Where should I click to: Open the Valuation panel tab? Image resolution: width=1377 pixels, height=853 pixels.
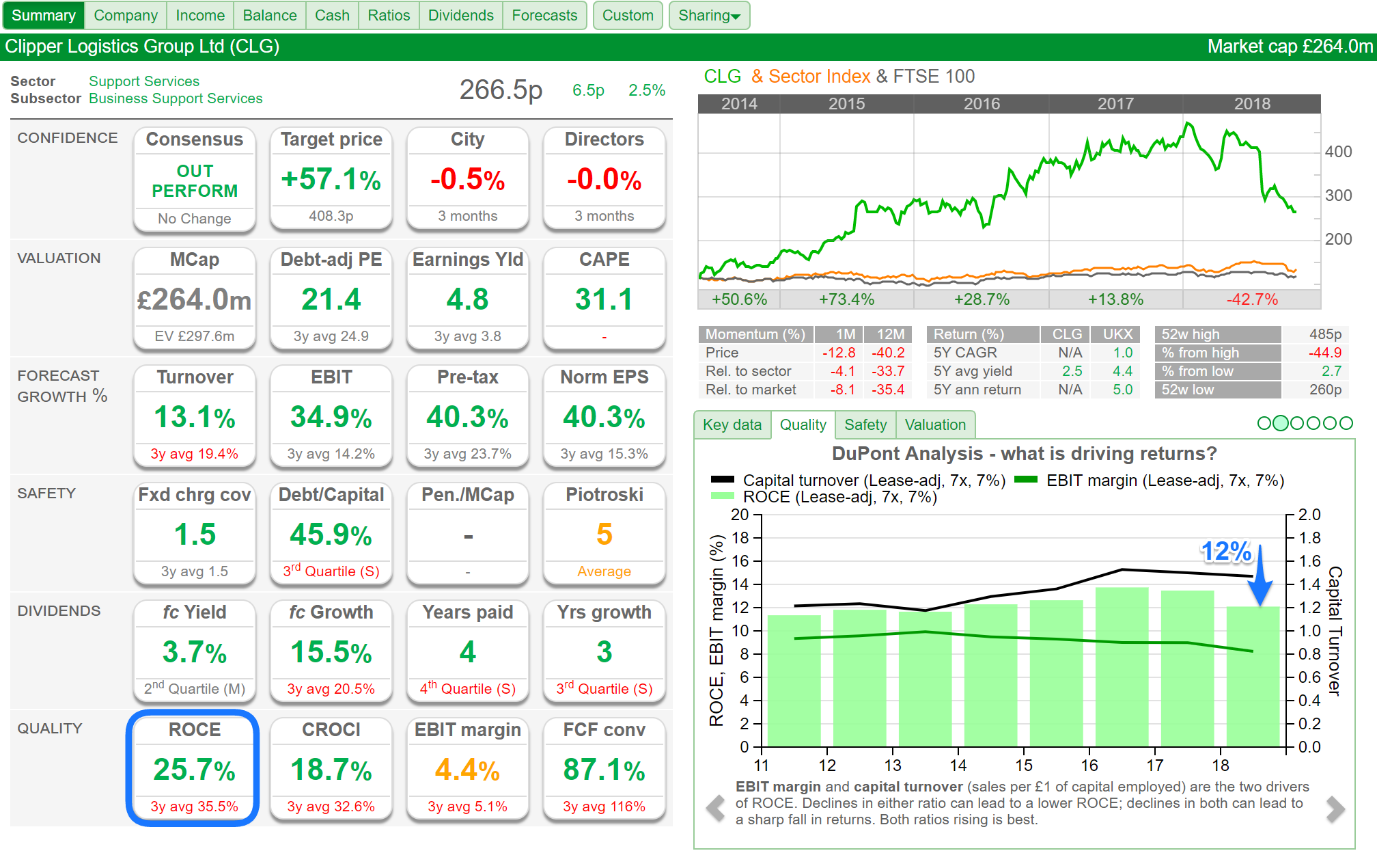point(935,425)
